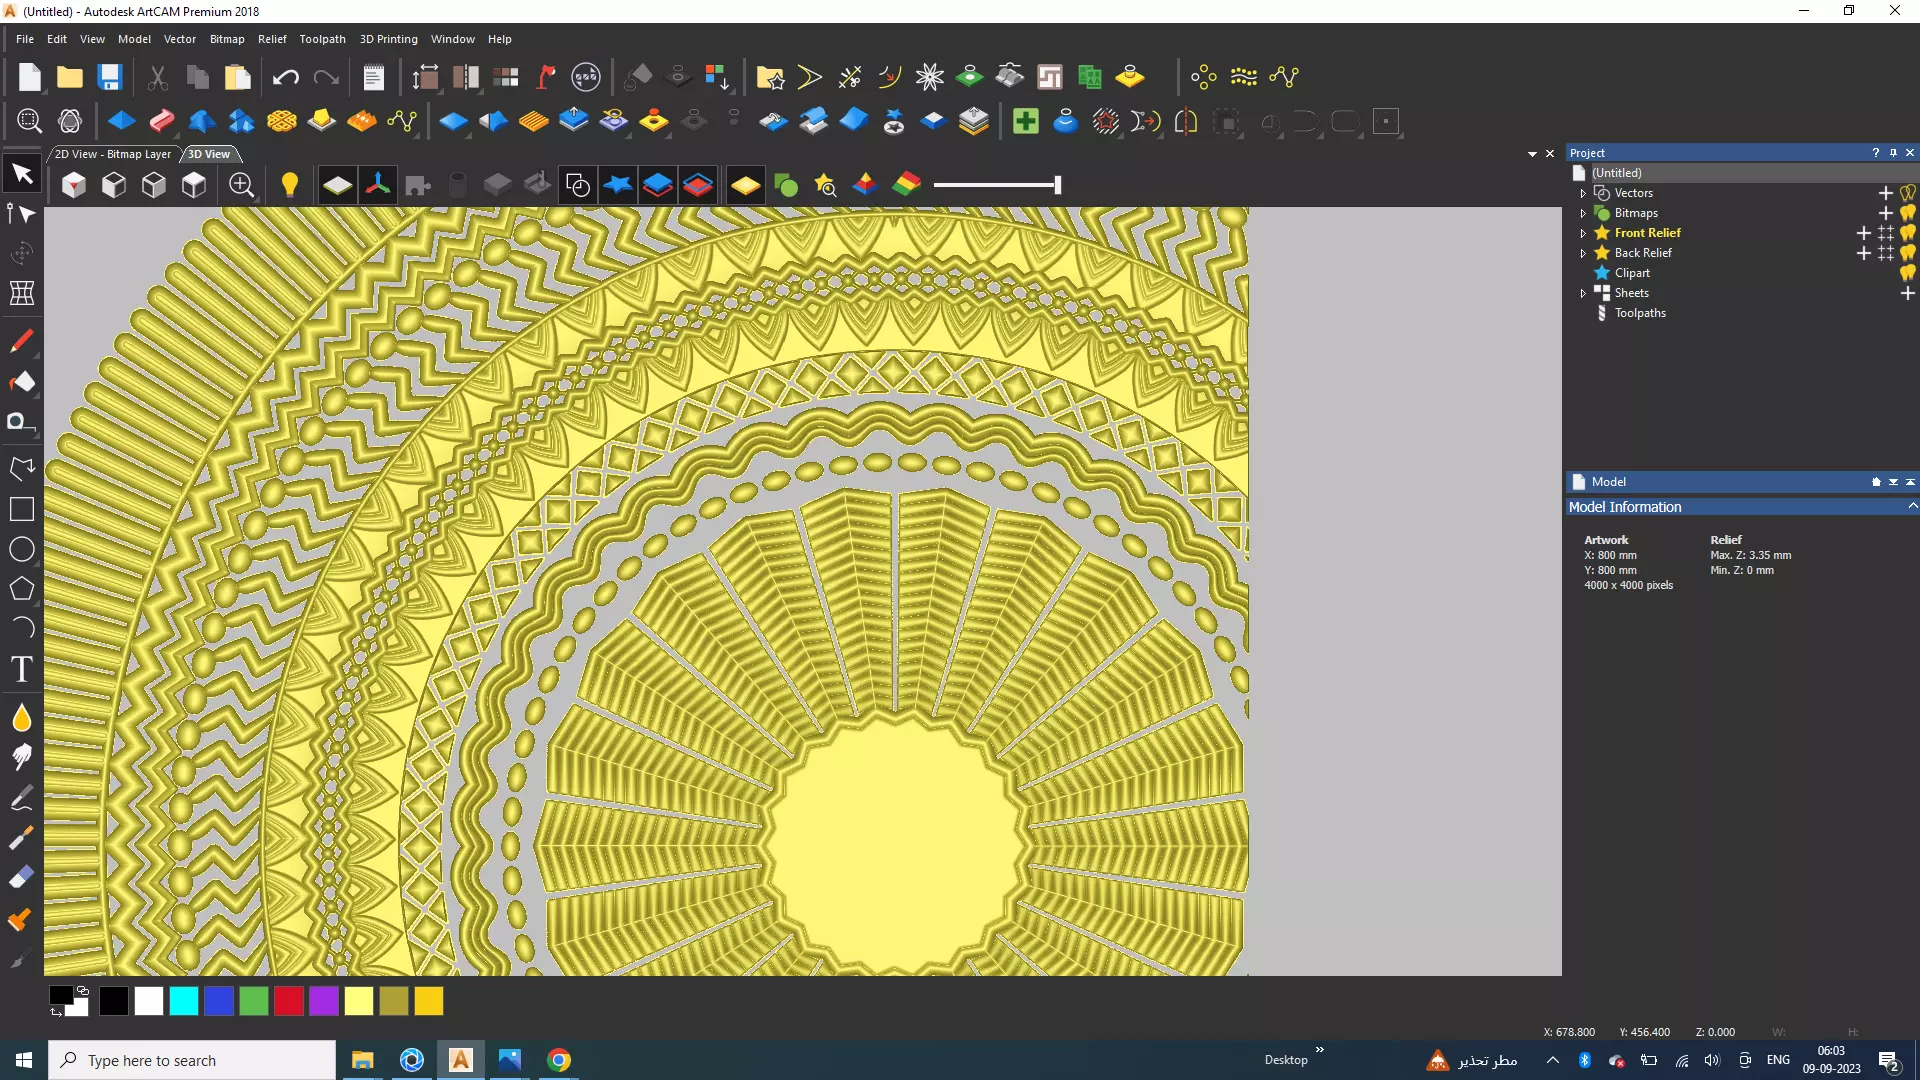This screenshot has width=1920, height=1080.
Task: Pick the cyan color swatch
Action: 184,1001
